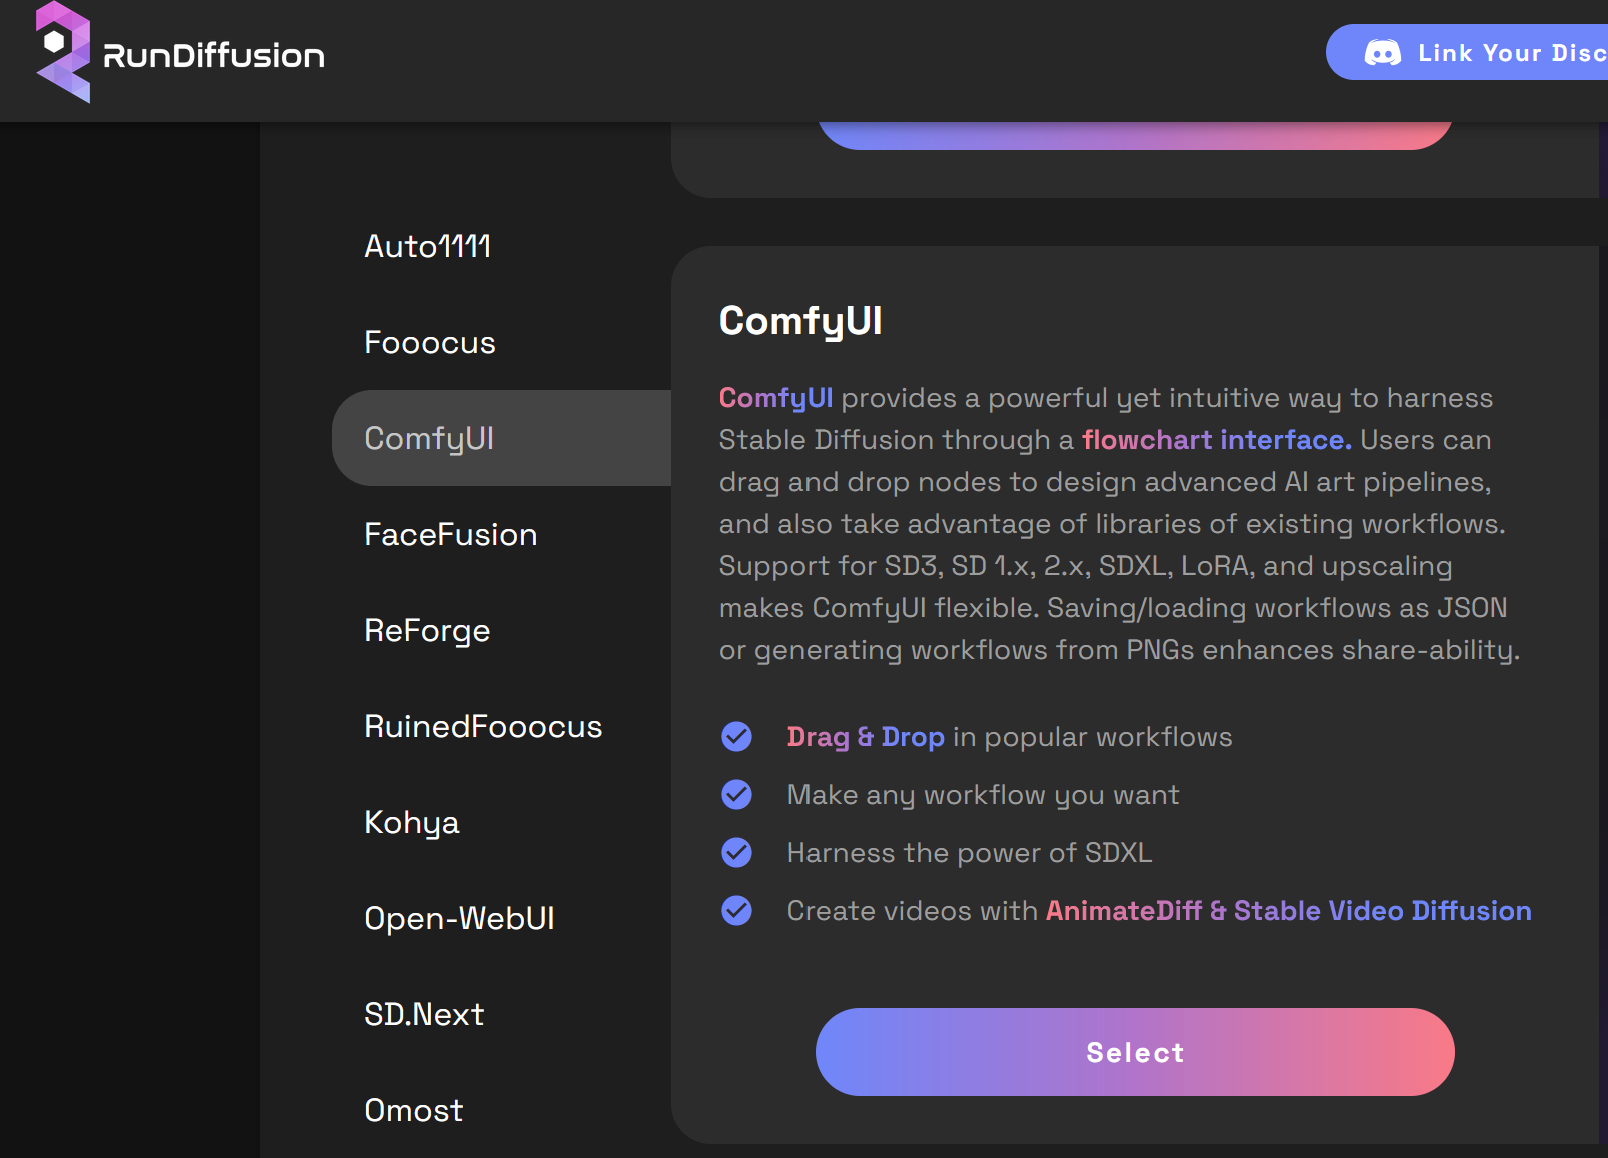Screen dimensions: 1608x1158
Task: Click the Link Your Discord button
Action: [x=1480, y=52]
